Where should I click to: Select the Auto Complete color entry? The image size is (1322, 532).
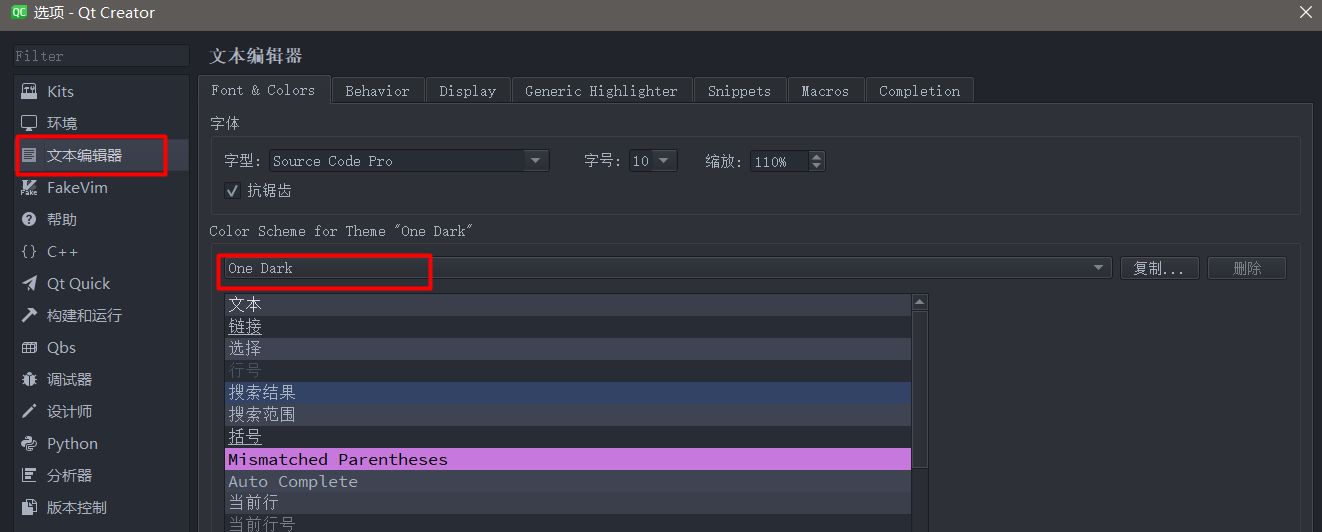tap(568, 481)
